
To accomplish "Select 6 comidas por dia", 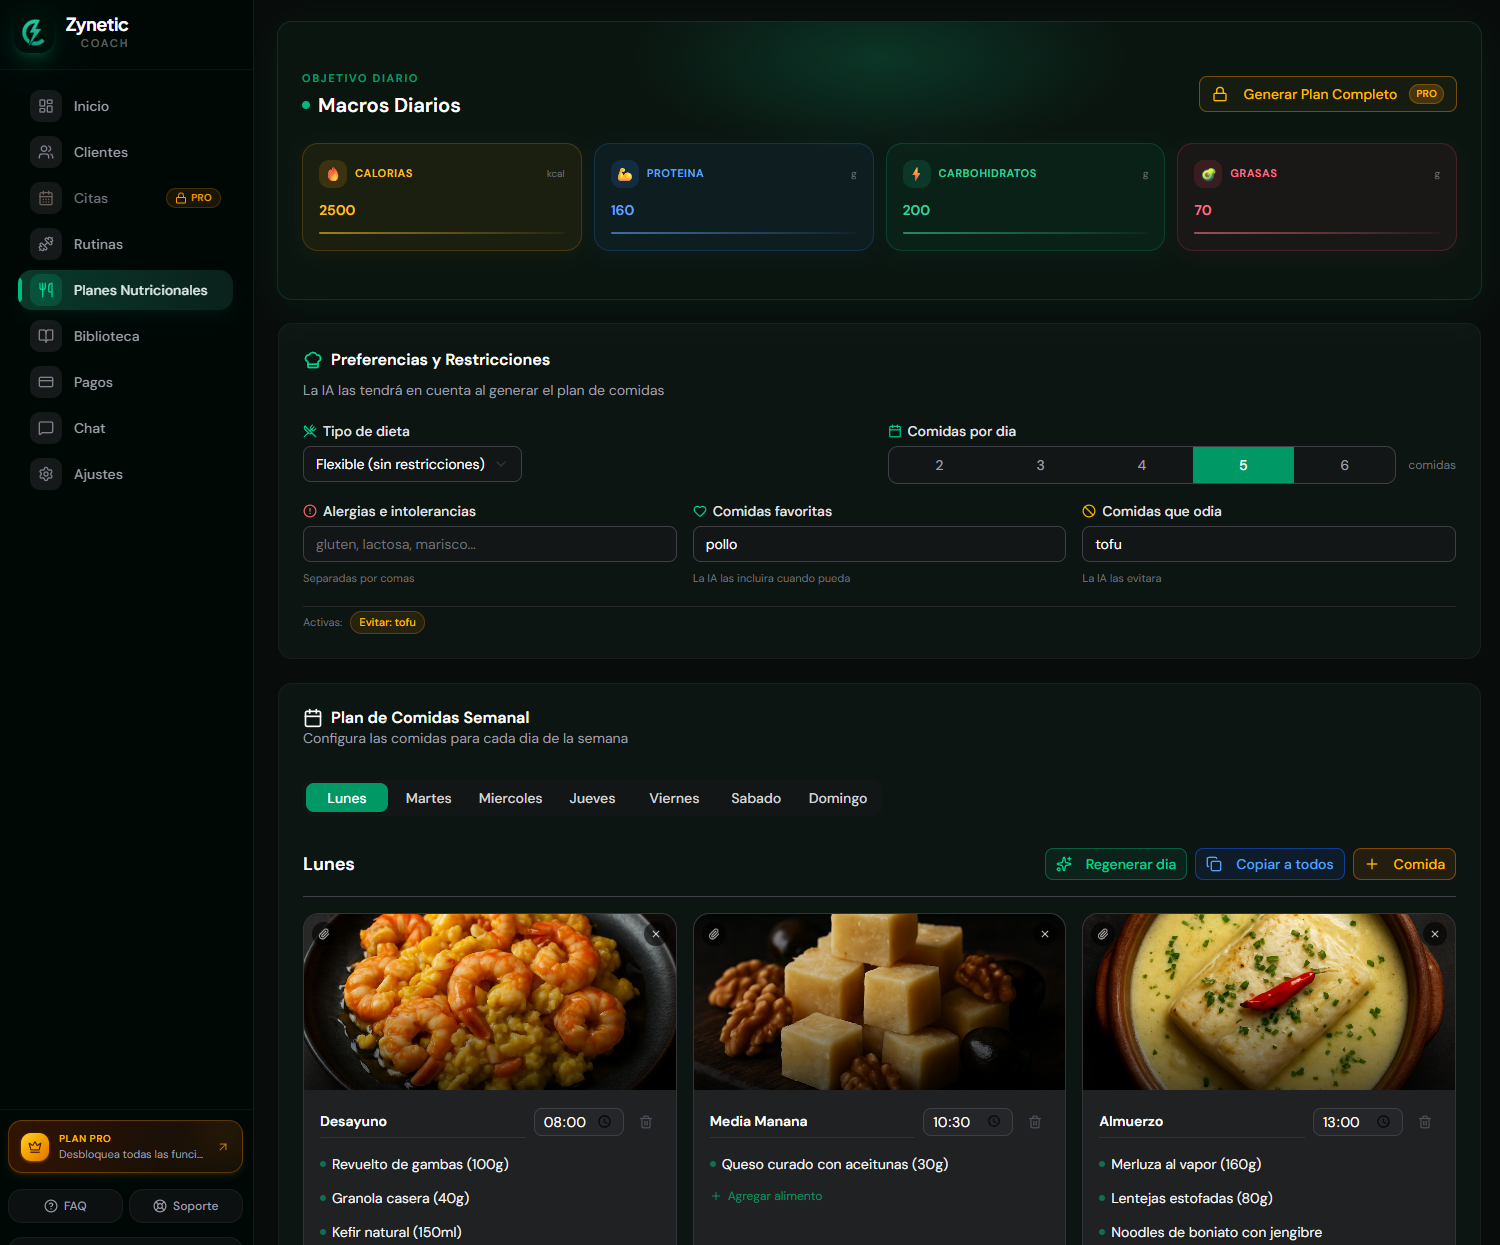I will tap(1344, 465).
